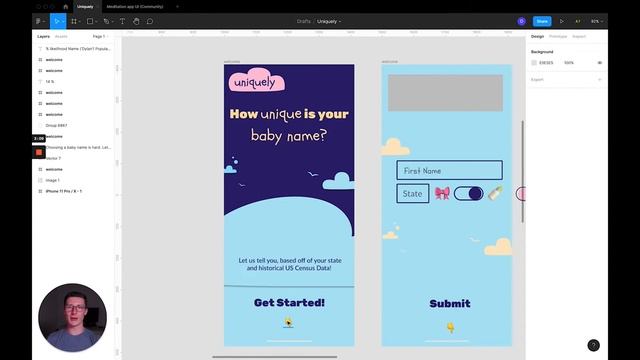Open the Page 1 pages dropdown
The height and width of the screenshot is (360, 640).
[100, 36]
